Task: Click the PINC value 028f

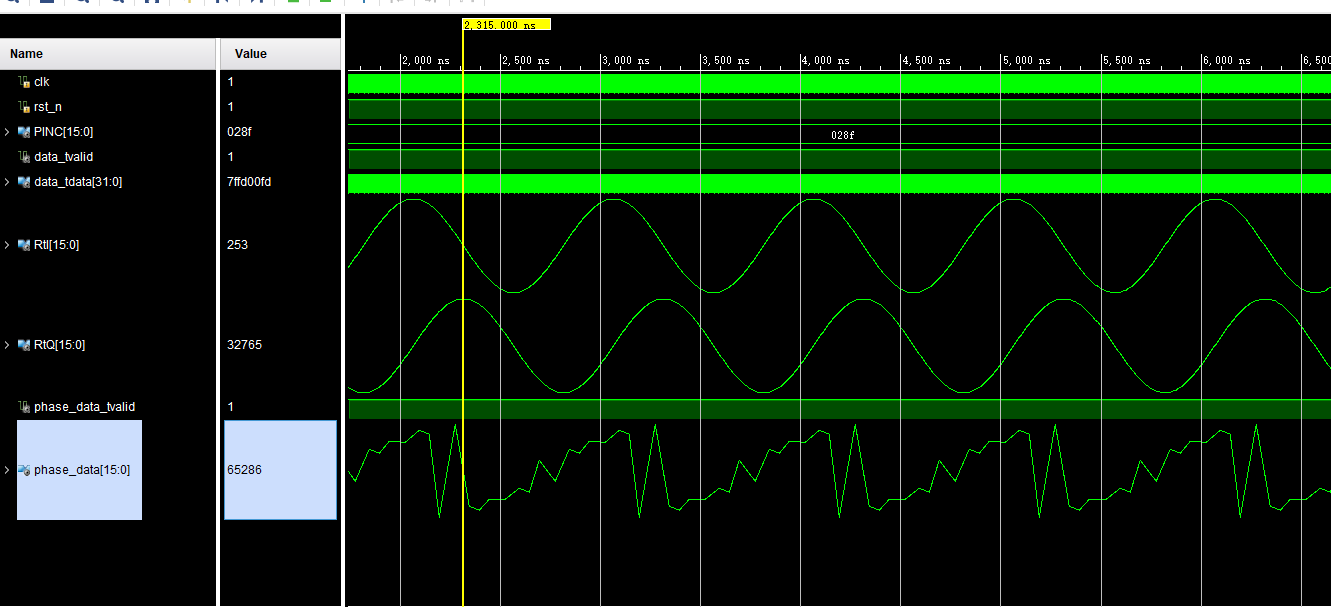Action: [x=238, y=132]
